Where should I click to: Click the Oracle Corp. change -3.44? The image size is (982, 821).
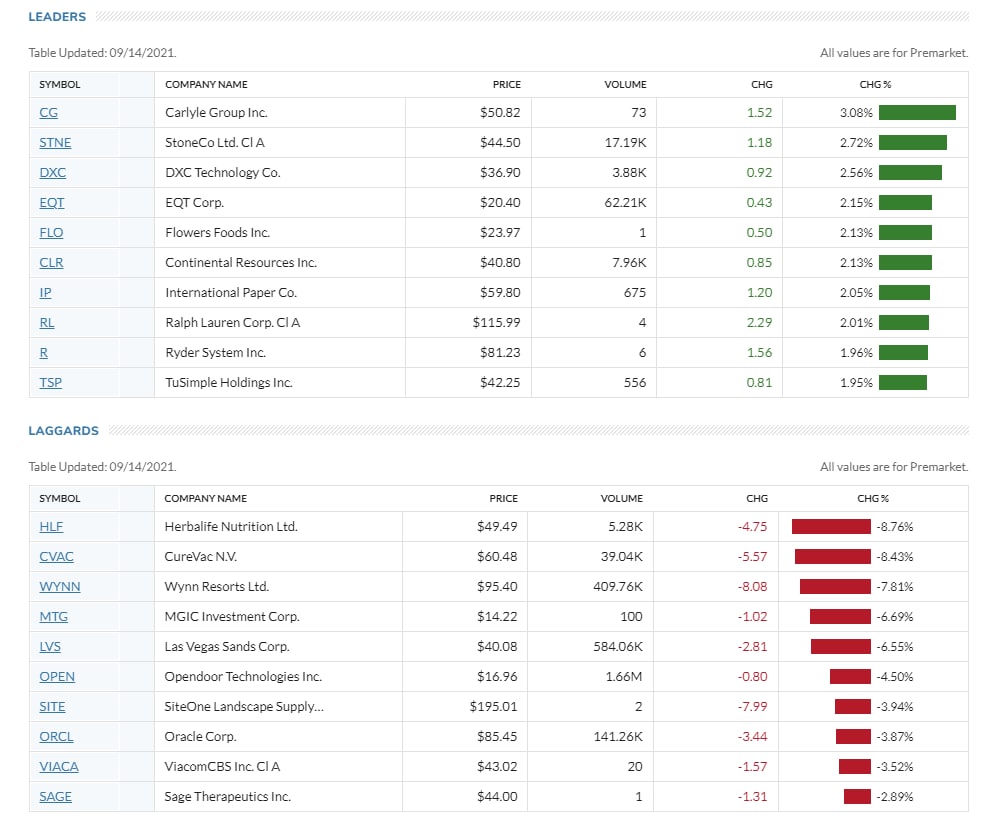pos(752,737)
